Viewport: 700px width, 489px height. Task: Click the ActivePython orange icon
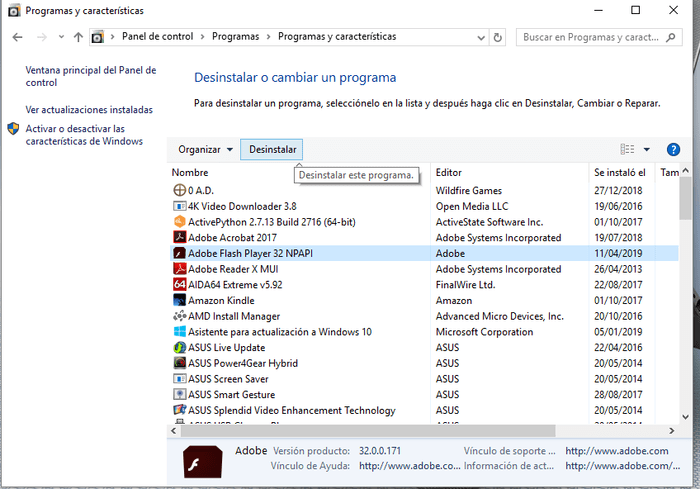click(x=179, y=222)
